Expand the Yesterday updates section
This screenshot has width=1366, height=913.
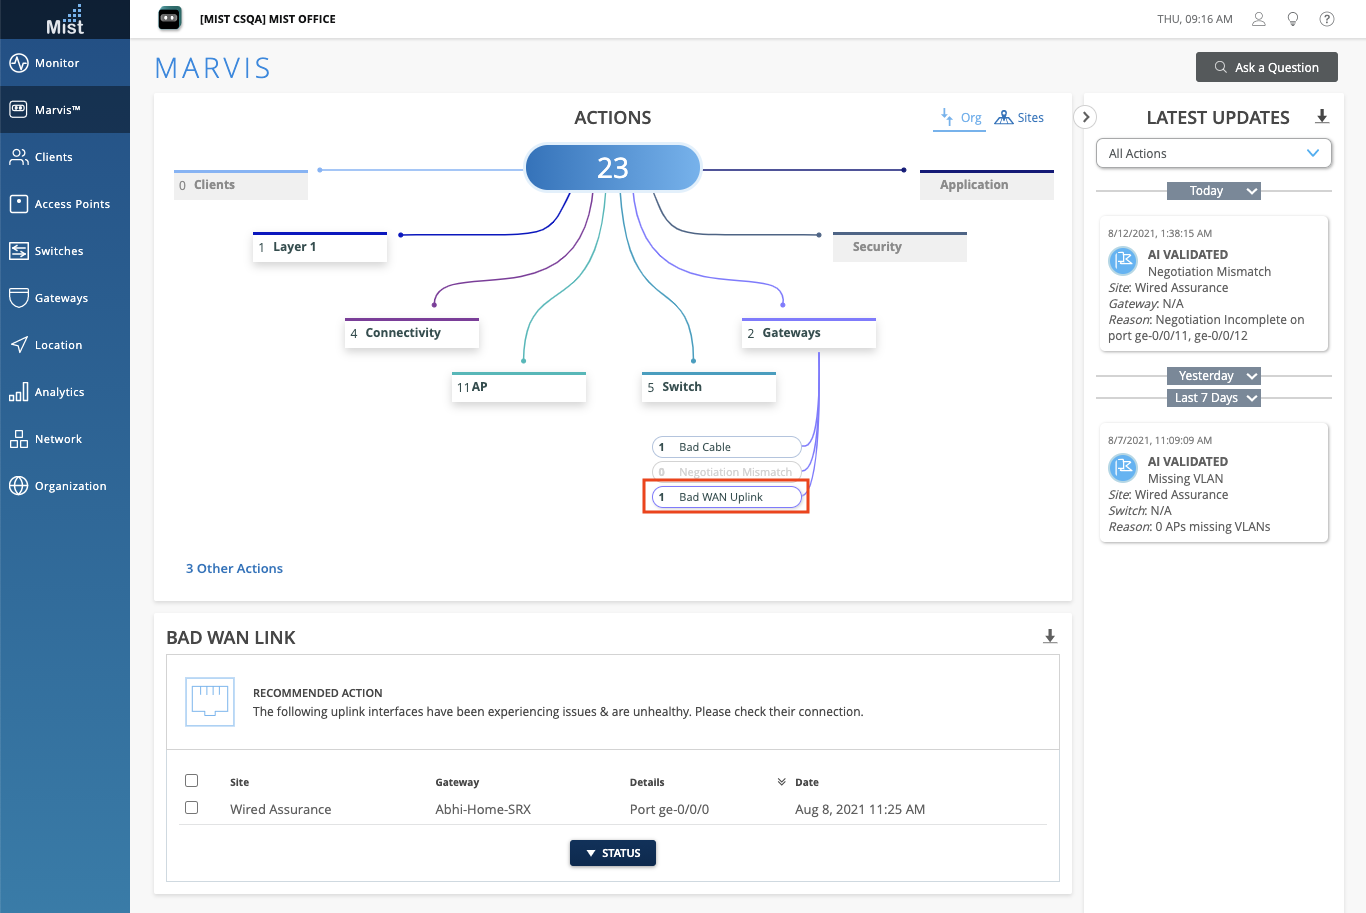tap(1251, 376)
